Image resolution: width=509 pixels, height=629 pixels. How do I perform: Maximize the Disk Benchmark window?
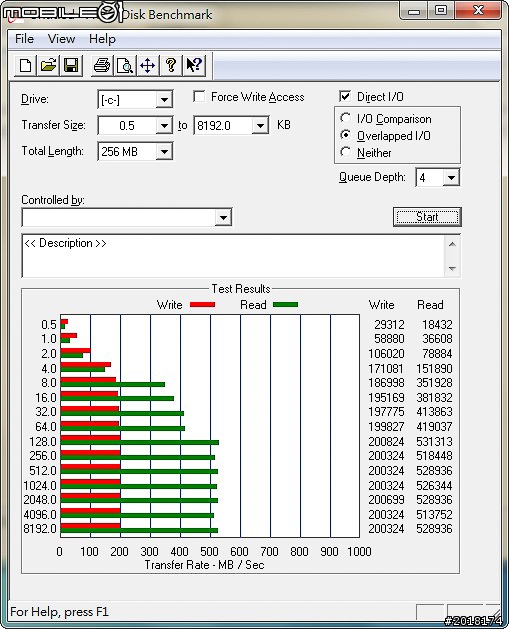click(441, 10)
